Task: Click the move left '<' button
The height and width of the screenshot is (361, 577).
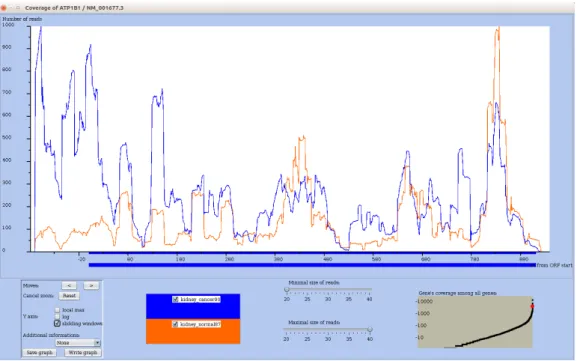Action: click(x=69, y=285)
